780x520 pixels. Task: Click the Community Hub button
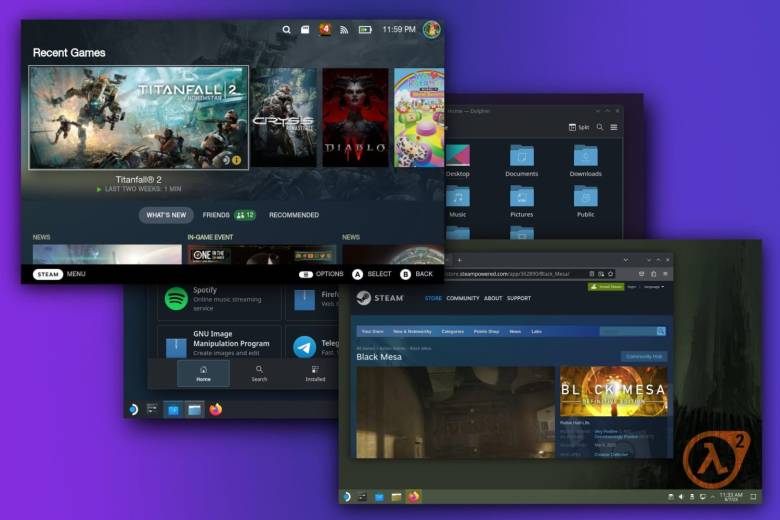[x=644, y=356]
